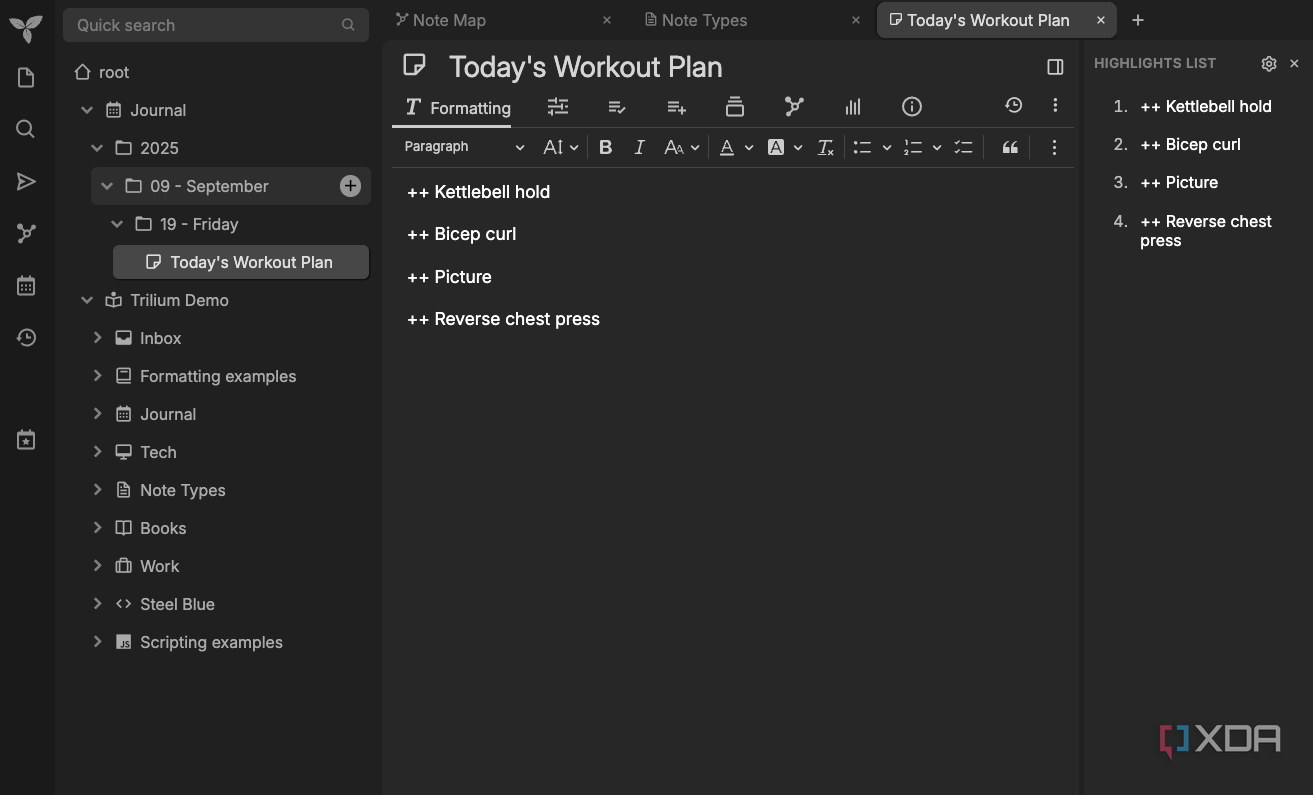This screenshot has width=1313, height=795.
Task: Open the calendar sidebar icon
Action: point(26,286)
